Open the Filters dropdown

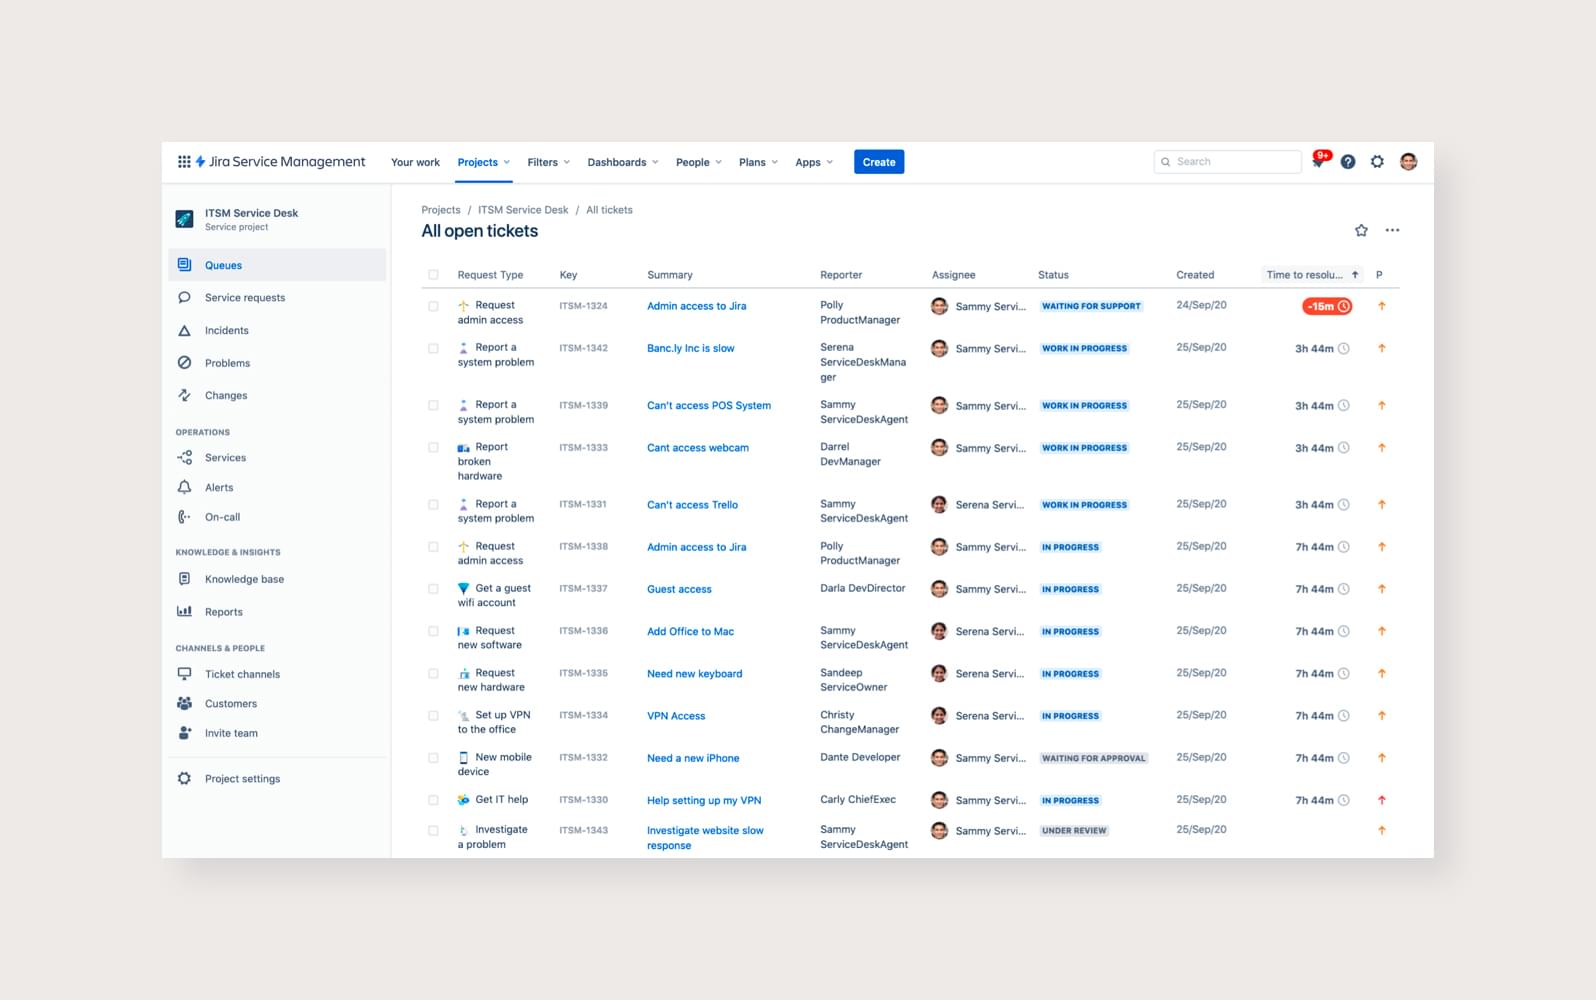(x=548, y=163)
